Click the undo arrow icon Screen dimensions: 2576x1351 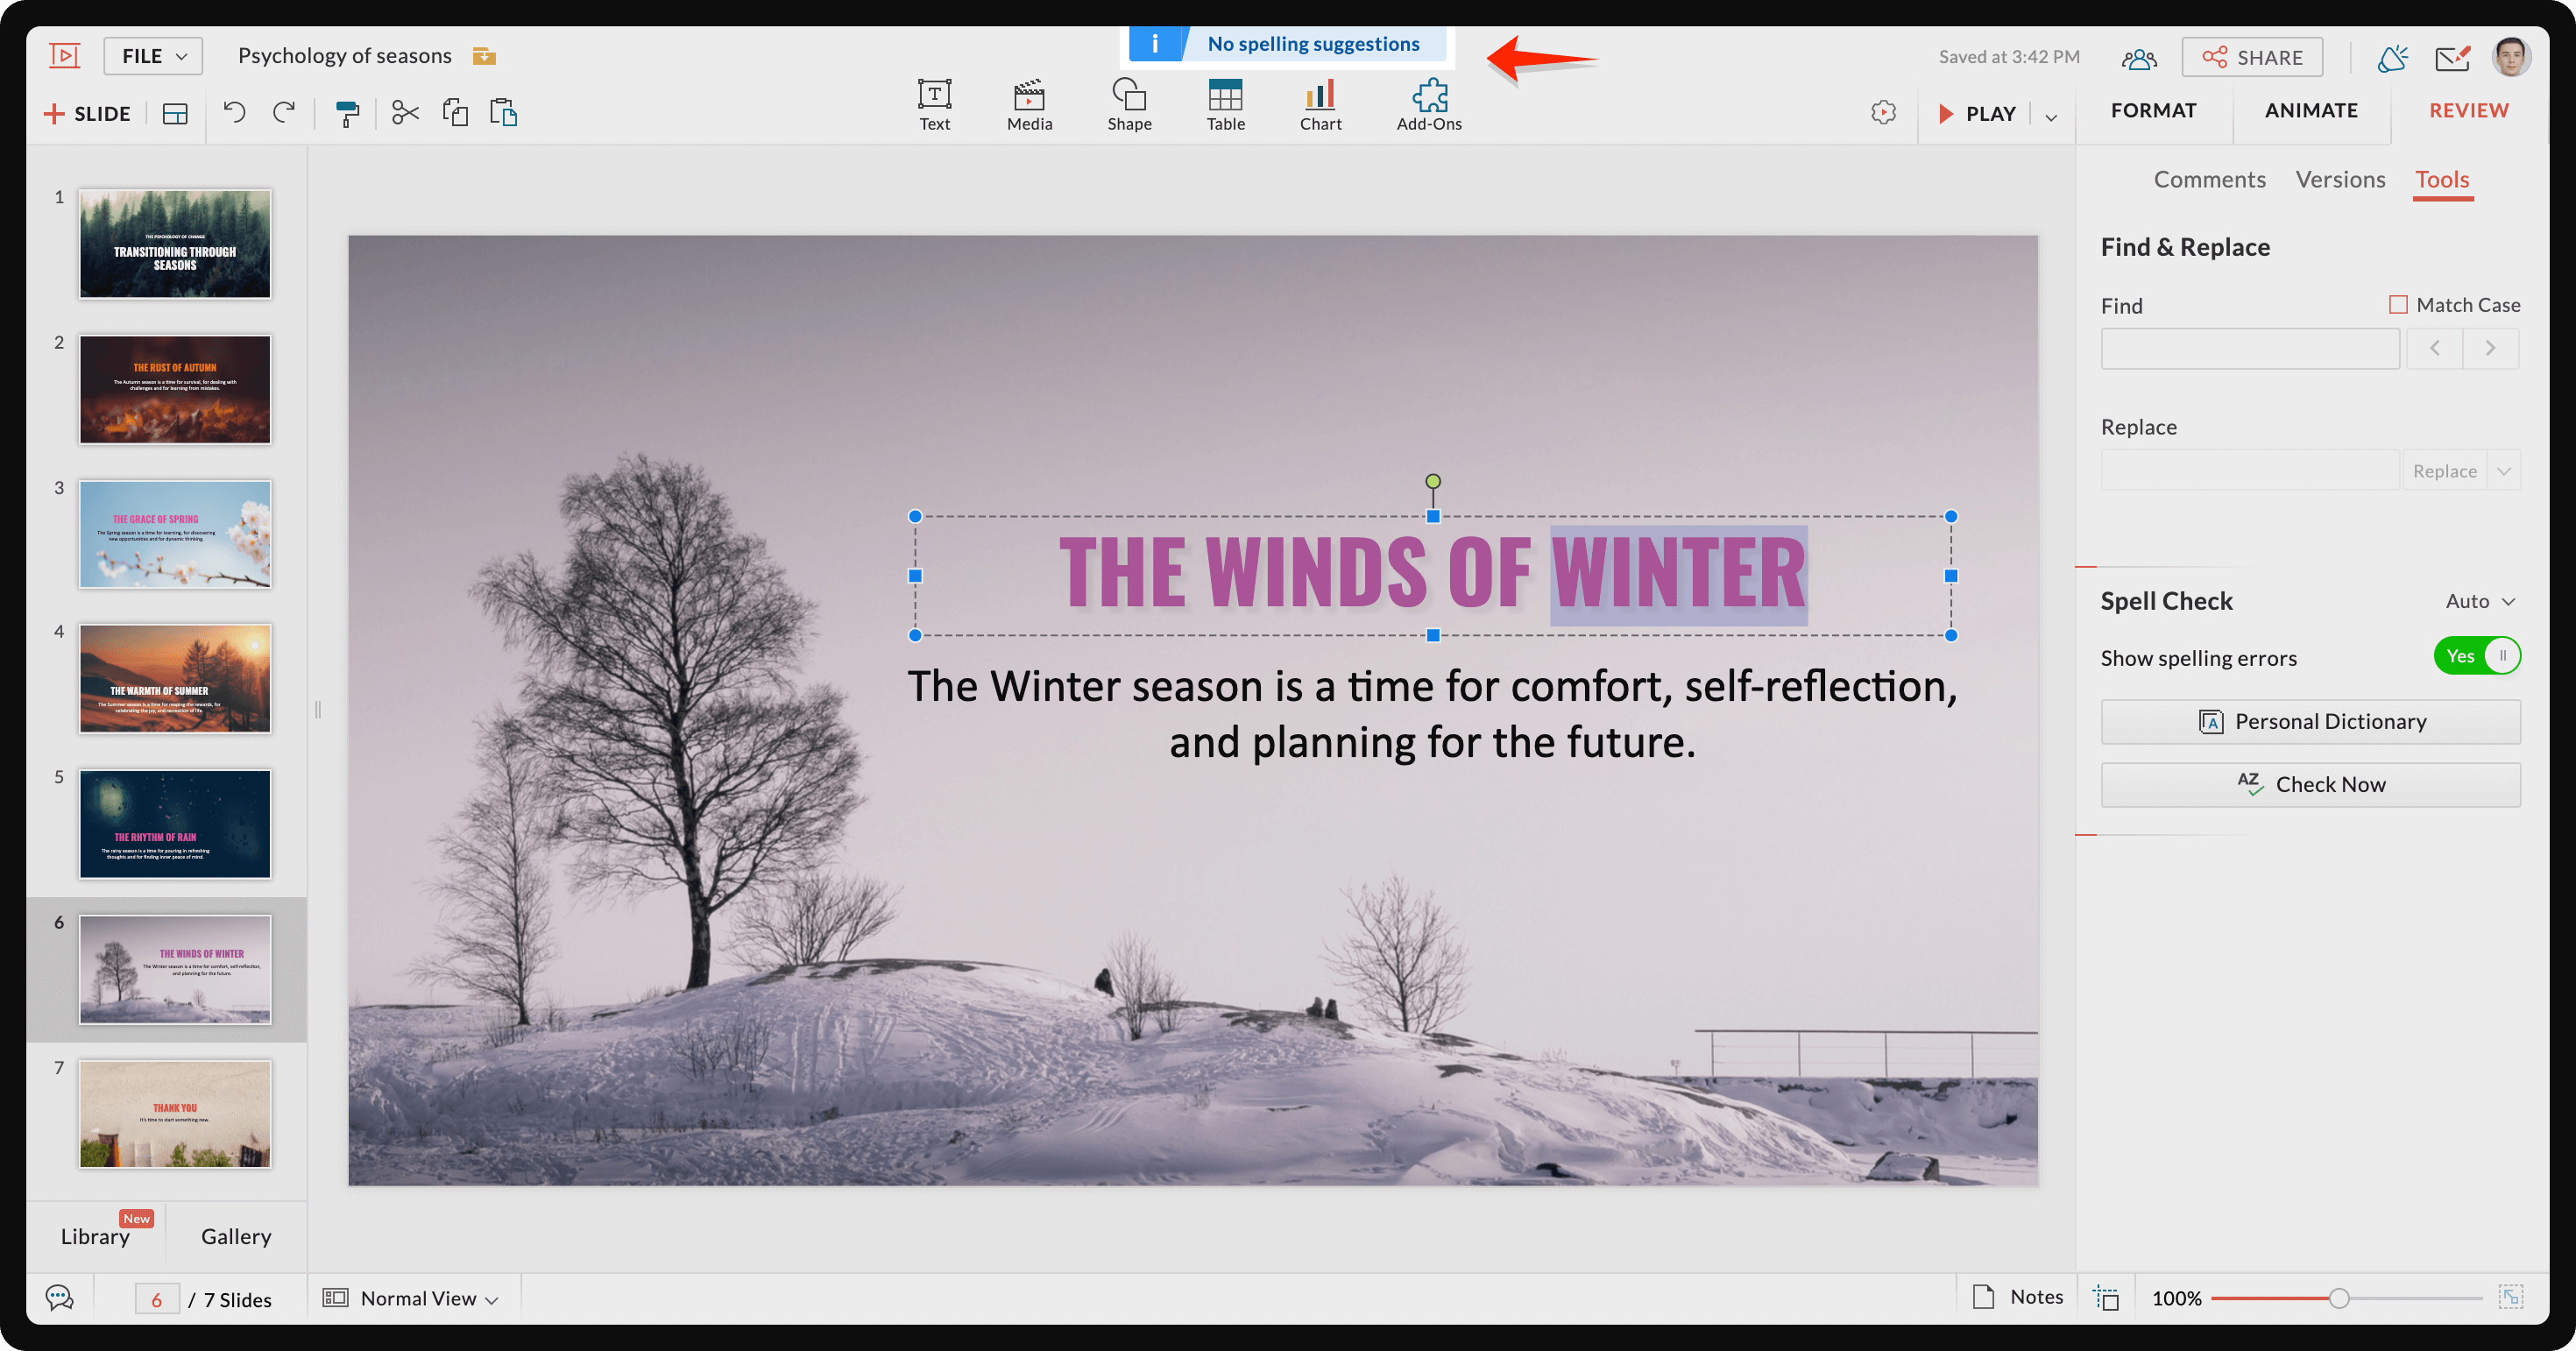[x=234, y=112]
